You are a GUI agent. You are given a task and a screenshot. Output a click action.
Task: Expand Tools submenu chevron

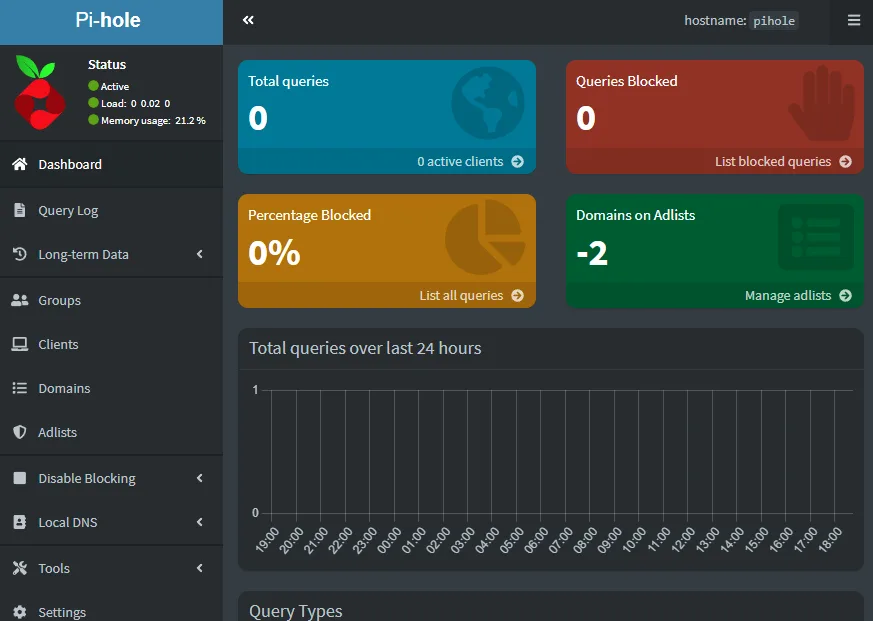pyautogui.click(x=200, y=568)
